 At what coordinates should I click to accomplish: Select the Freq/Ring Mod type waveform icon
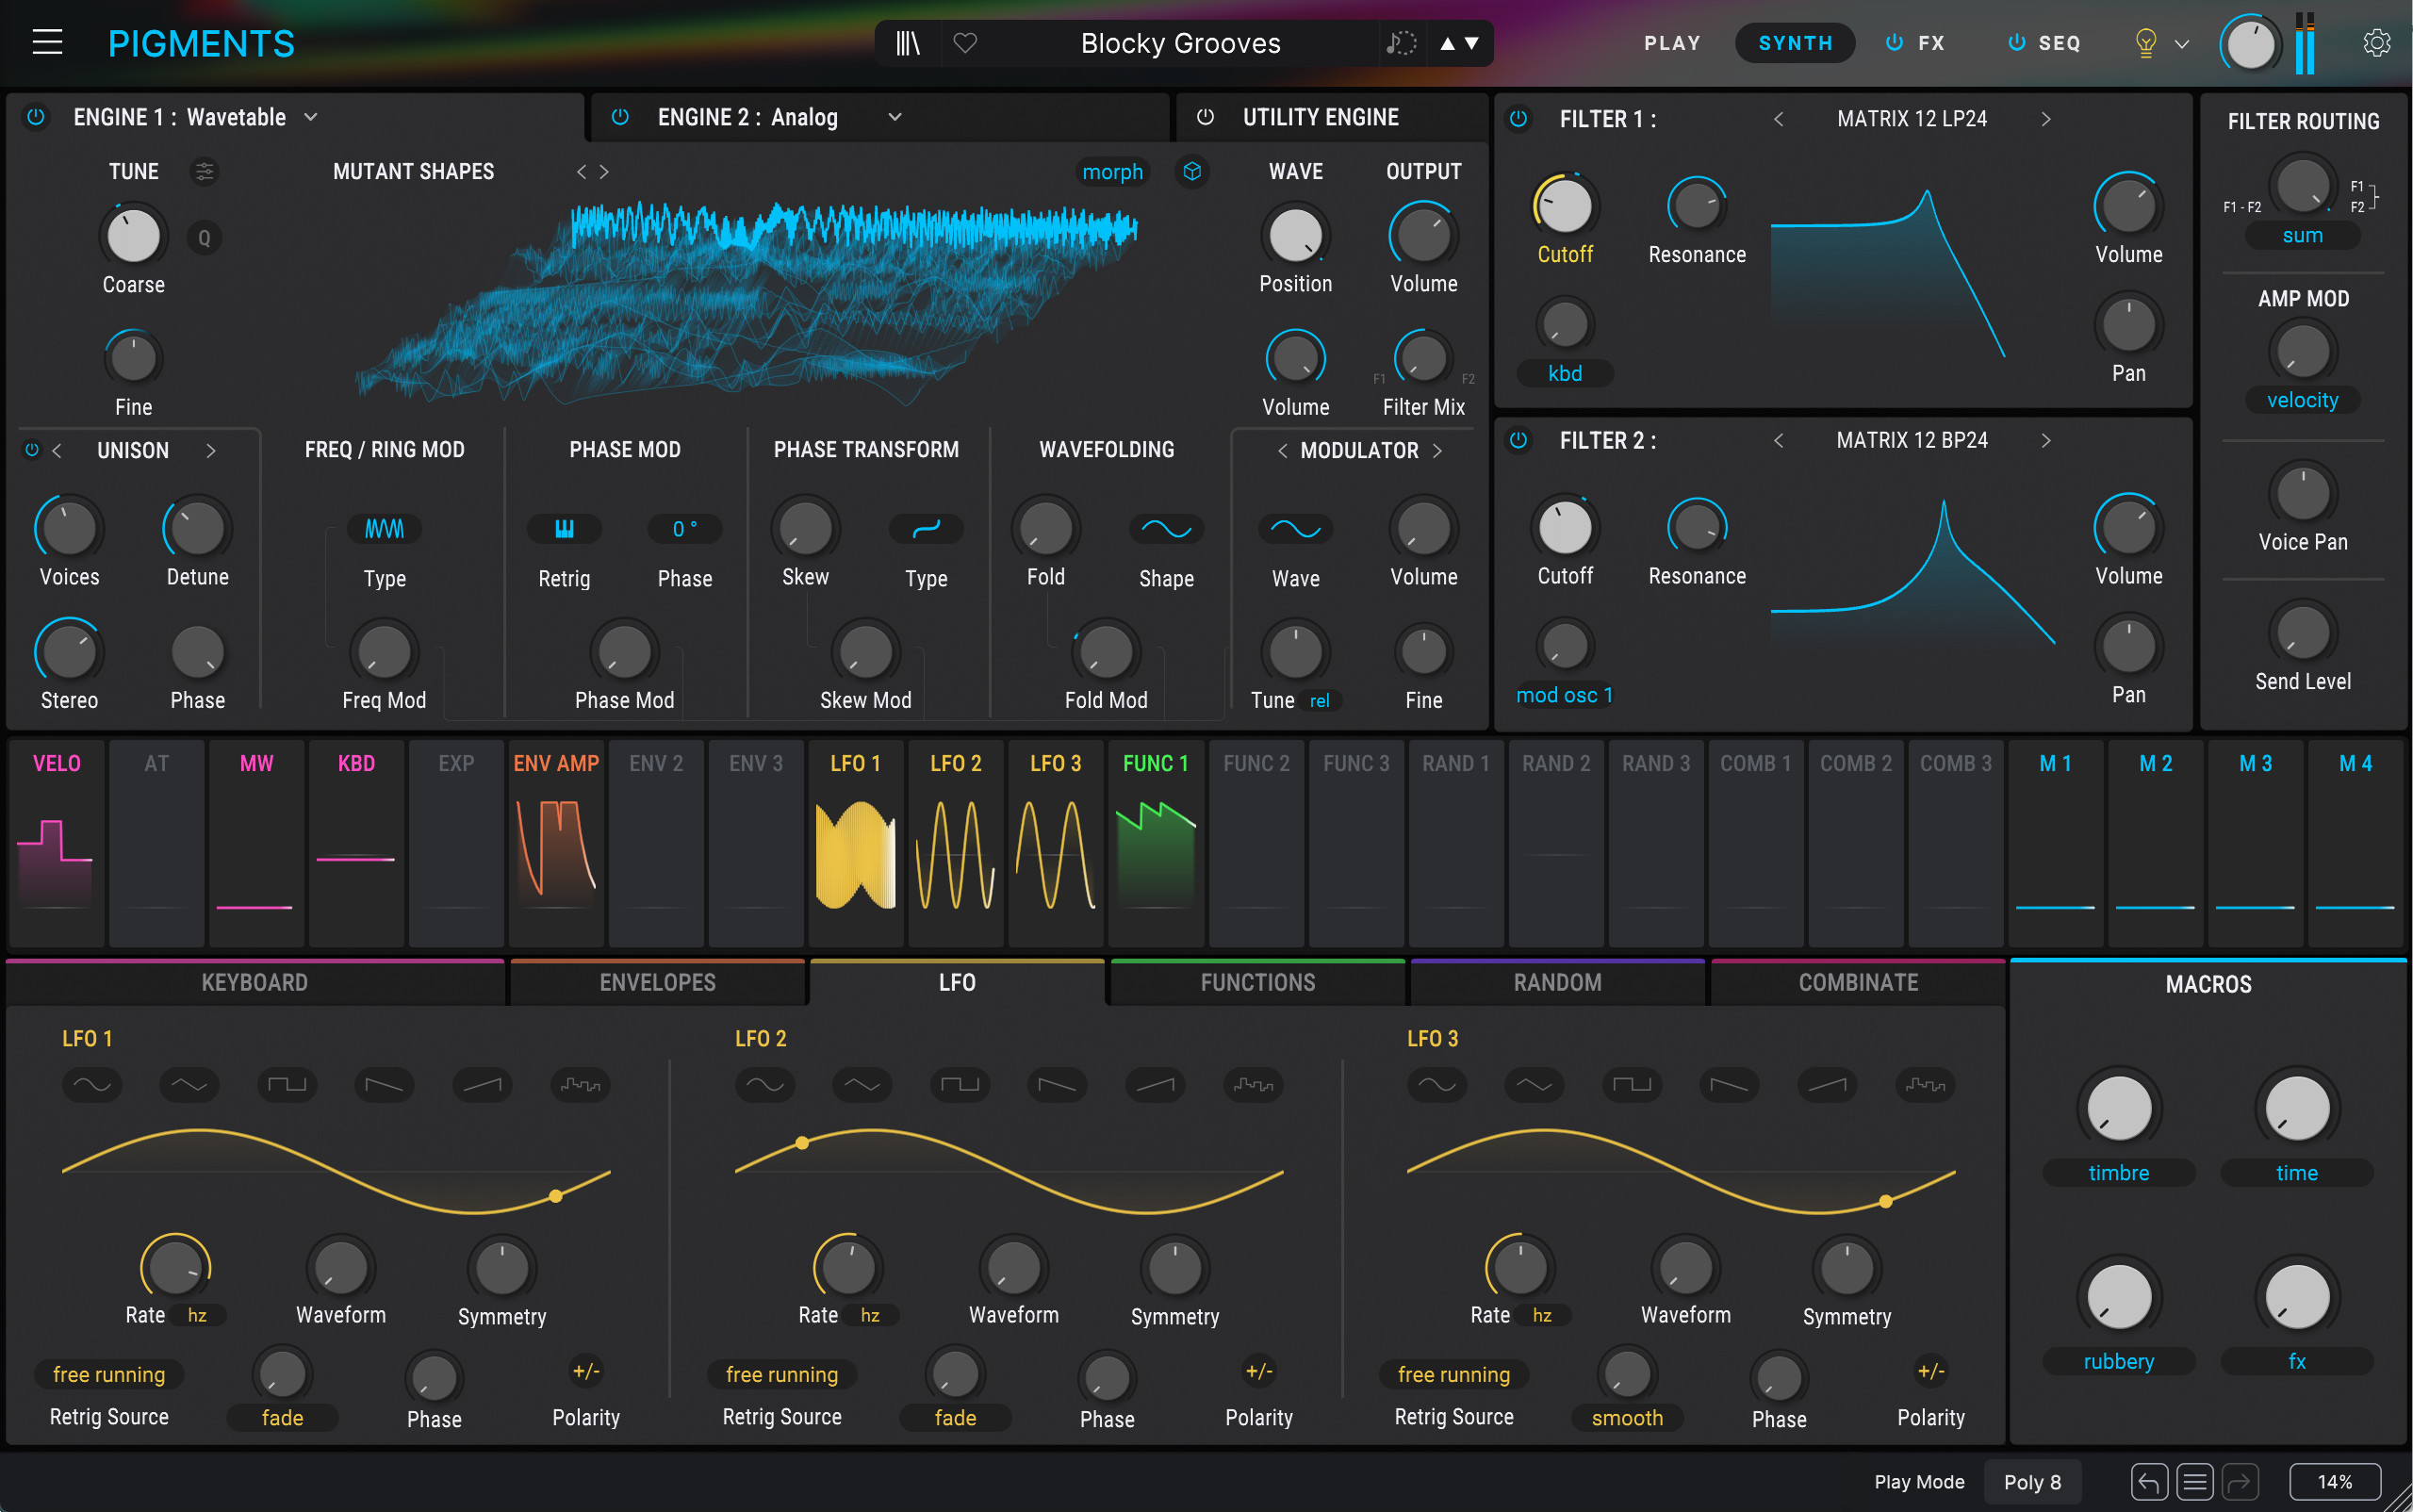(x=384, y=529)
